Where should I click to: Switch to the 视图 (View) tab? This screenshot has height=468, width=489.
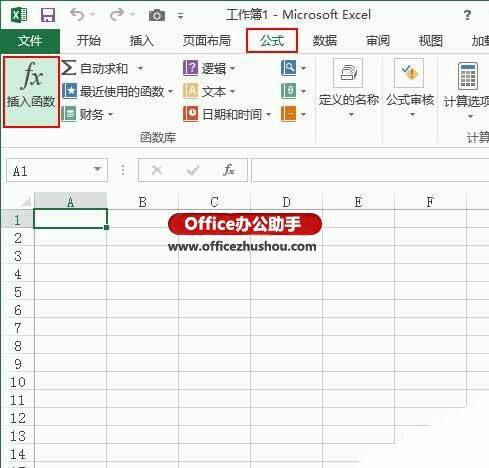click(x=431, y=41)
